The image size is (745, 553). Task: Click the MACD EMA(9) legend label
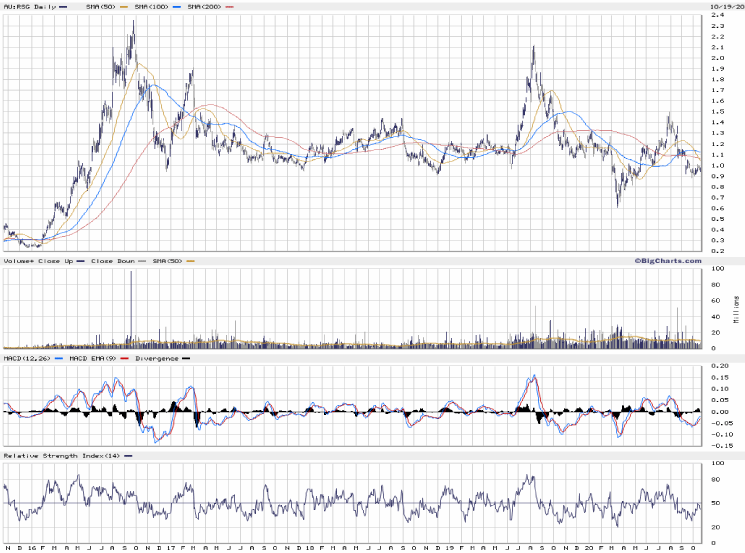pyautogui.click(x=93, y=358)
